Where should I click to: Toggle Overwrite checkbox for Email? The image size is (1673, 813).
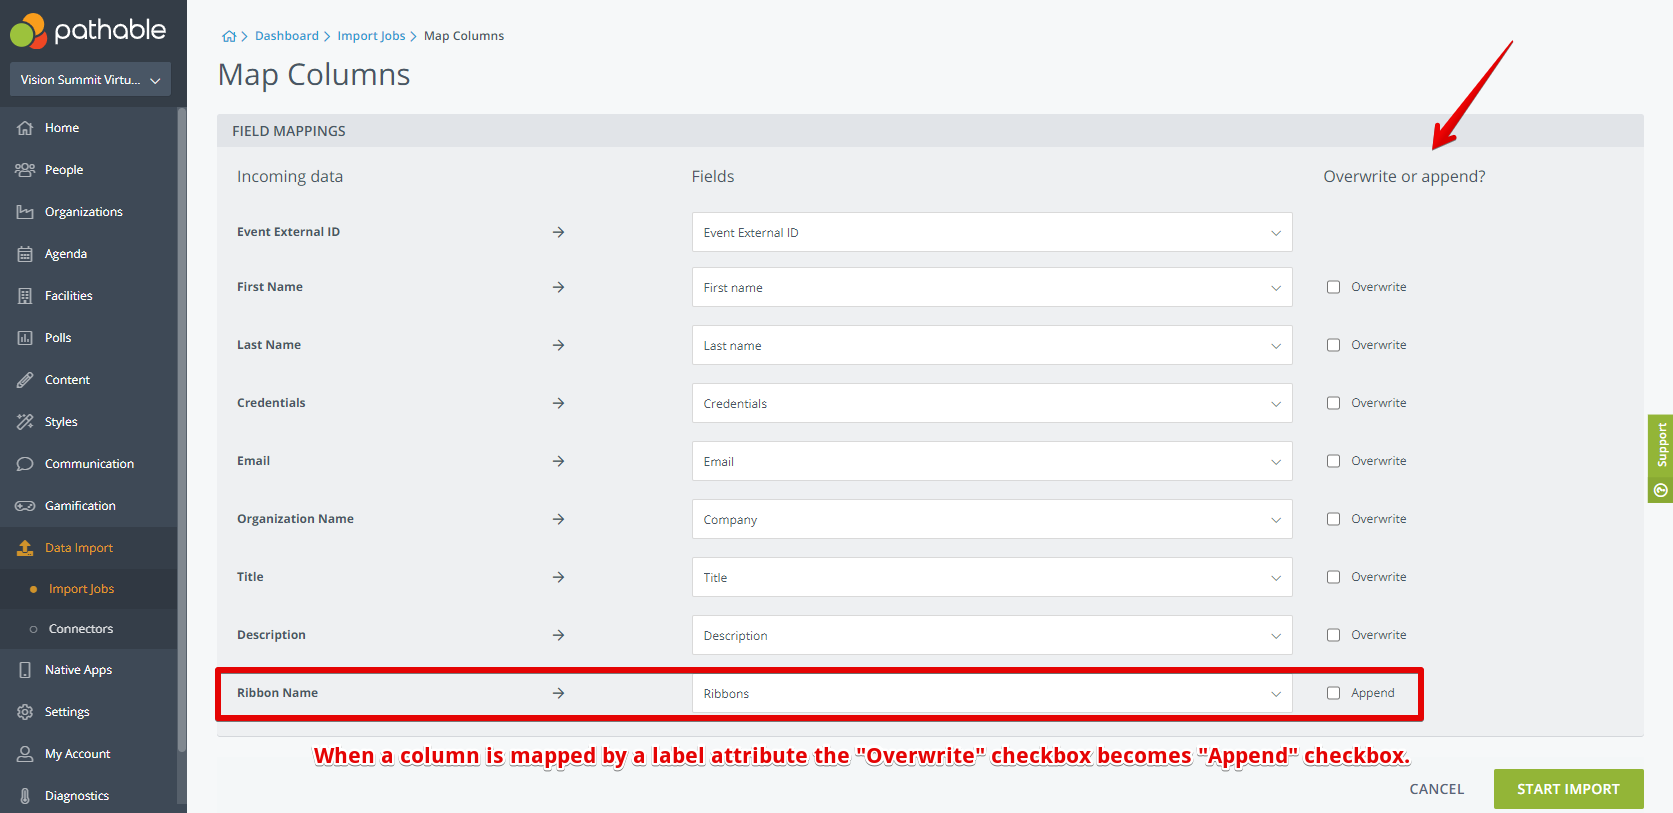click(1333, 461)
